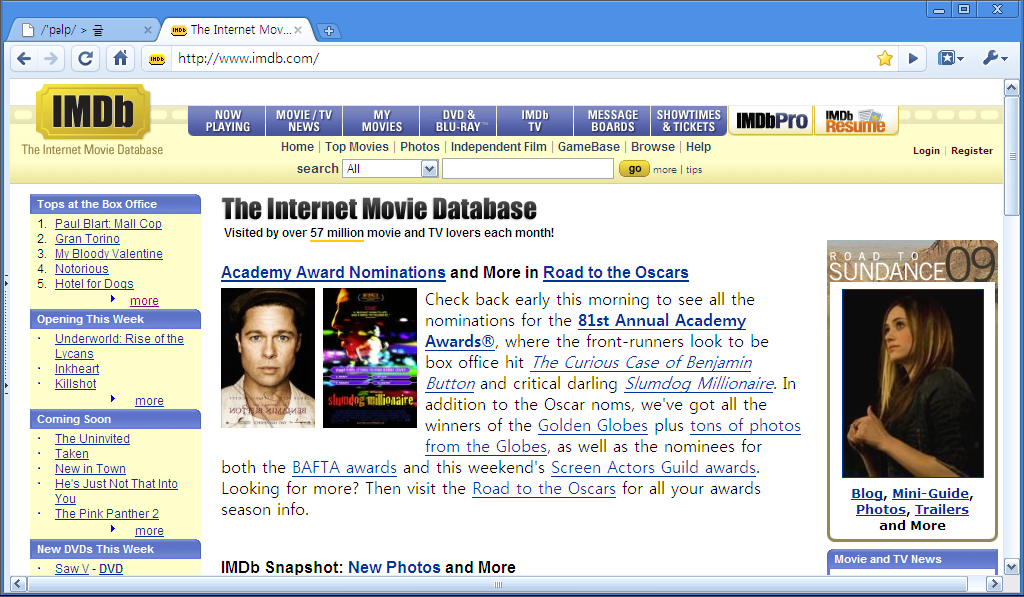Click the Slumdog Millionaire poster thumbnail

click(x=370, y=358)
